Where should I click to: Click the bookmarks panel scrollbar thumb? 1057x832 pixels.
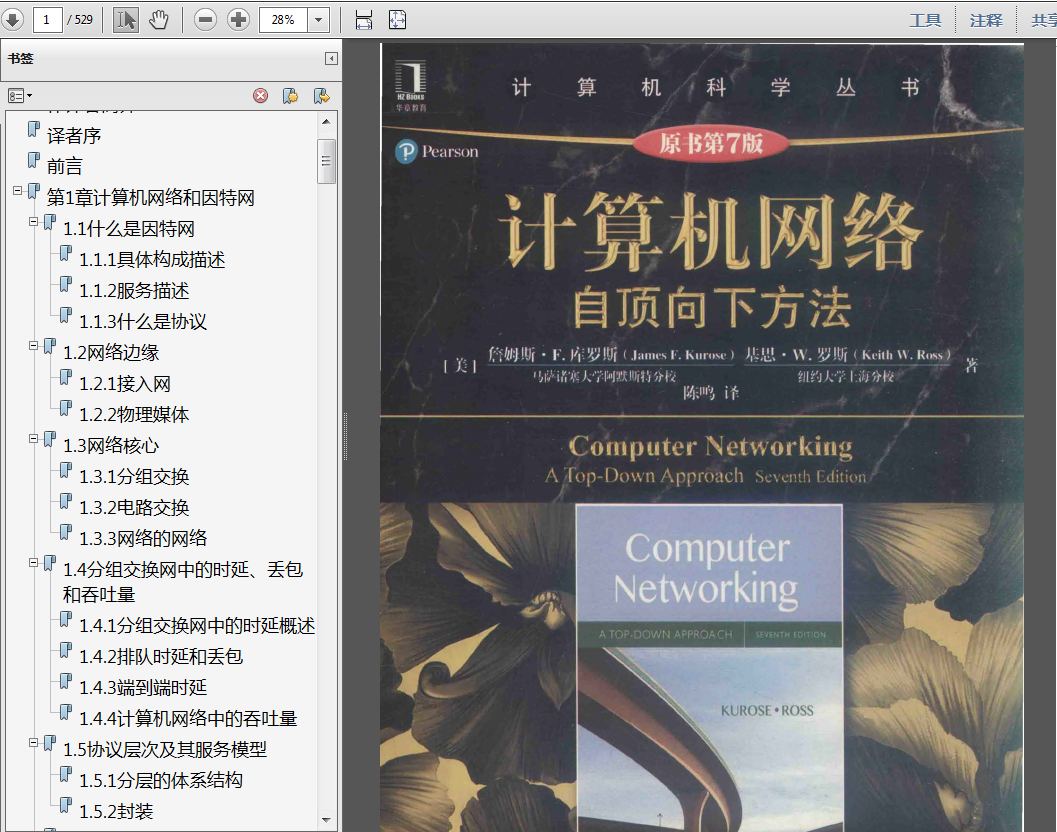(326, 161)
